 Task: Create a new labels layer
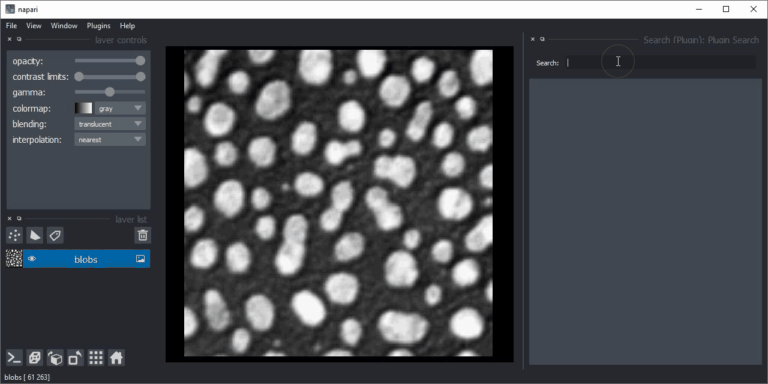tap(55, 236)
